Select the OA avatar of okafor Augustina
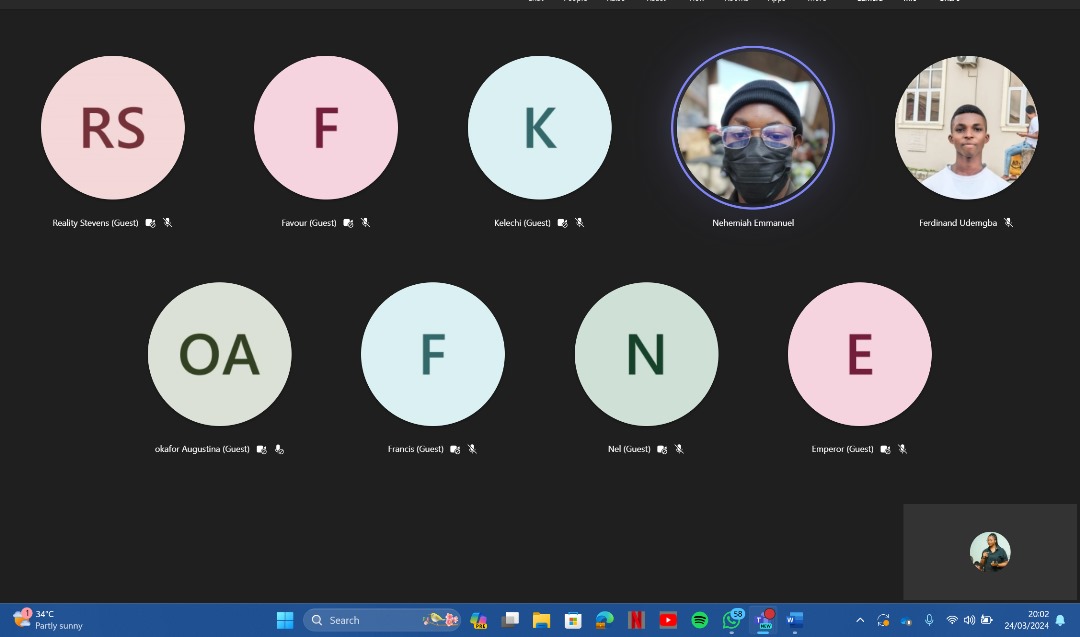Image resolution: width=1080 pixels, height=637 pixels. pyautogui.click(x=220, y=354)
